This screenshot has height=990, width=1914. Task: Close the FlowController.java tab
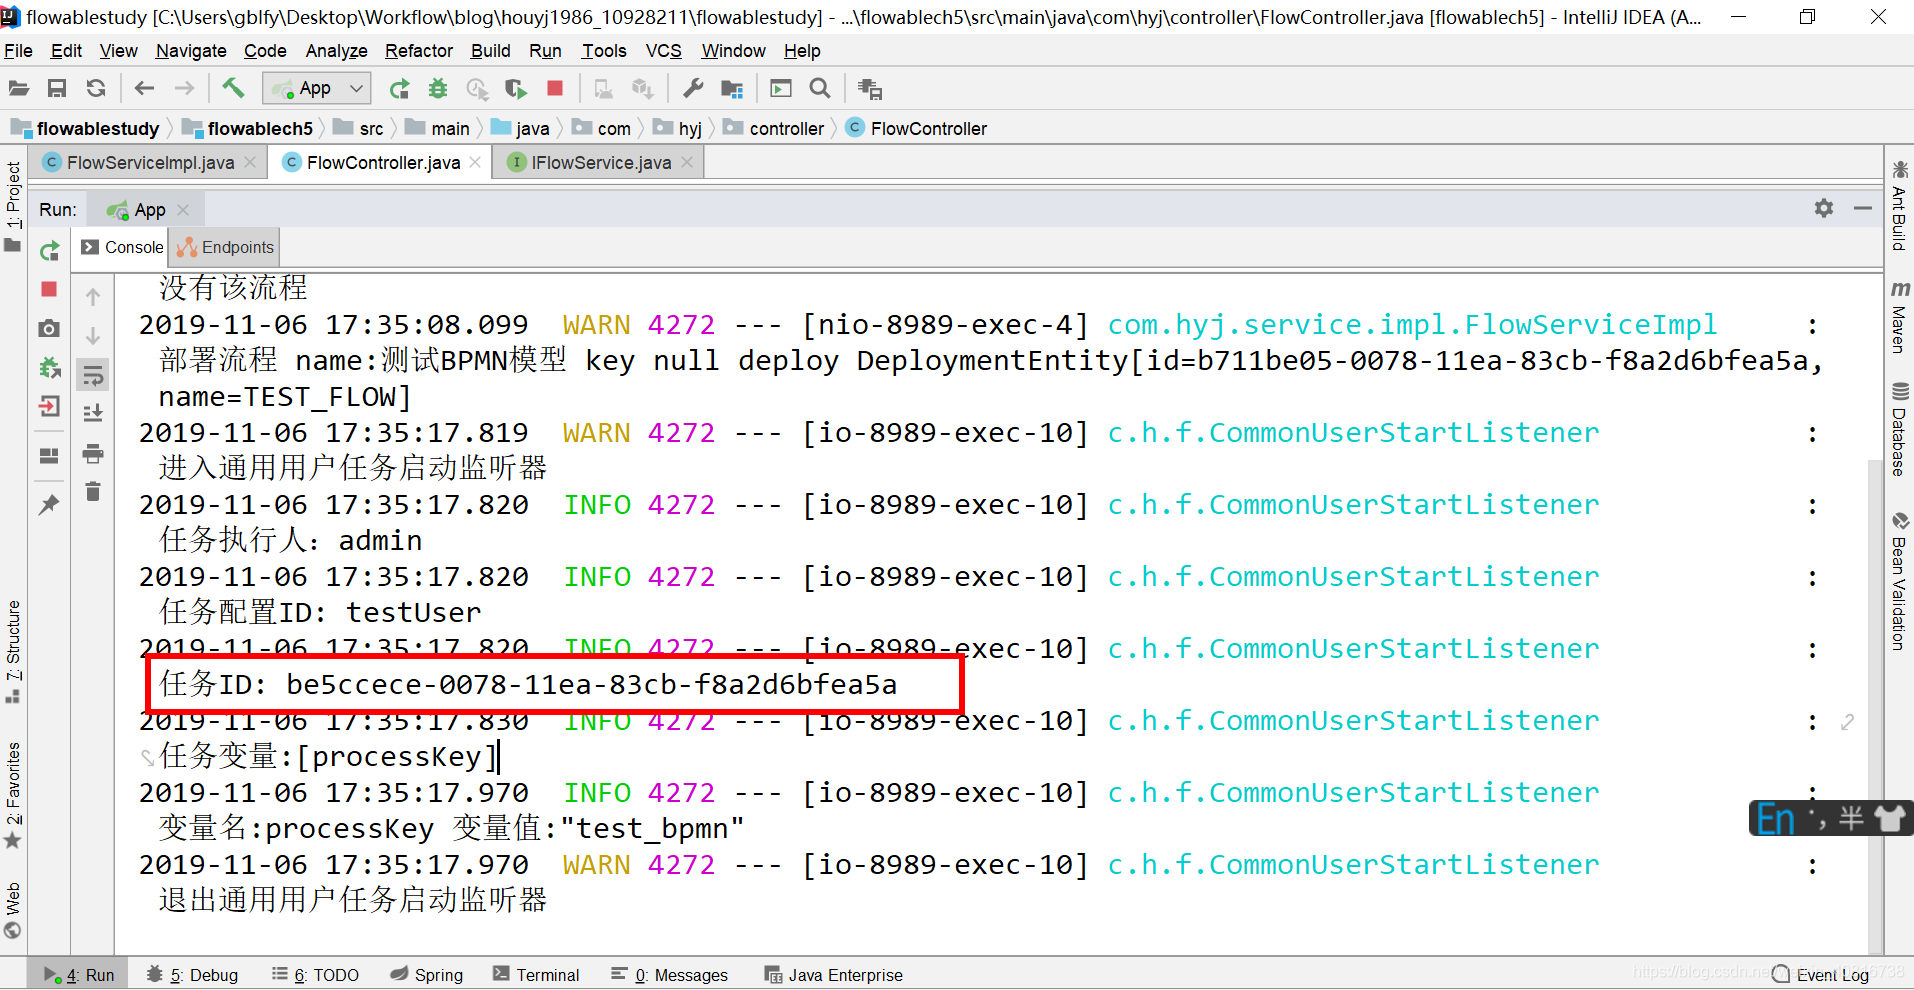(475, 163)
